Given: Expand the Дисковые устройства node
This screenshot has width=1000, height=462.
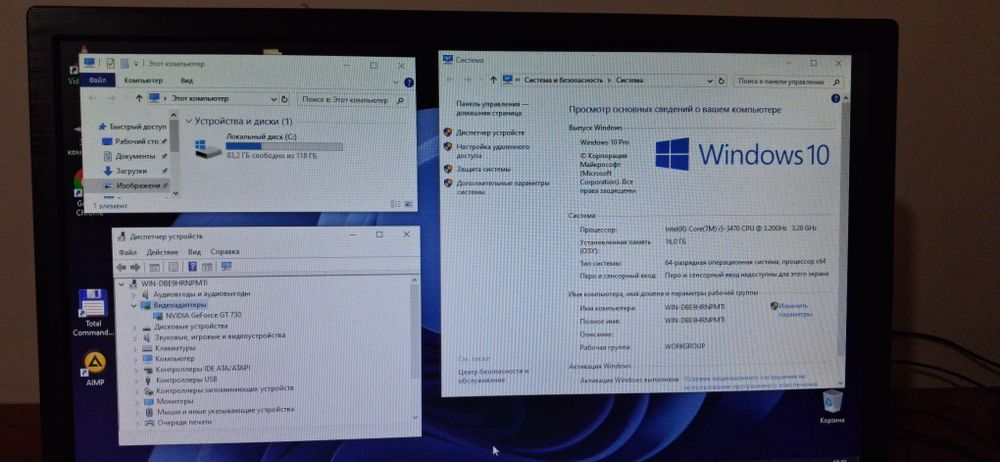Looking at the screenshot, I should pos(135,326).
